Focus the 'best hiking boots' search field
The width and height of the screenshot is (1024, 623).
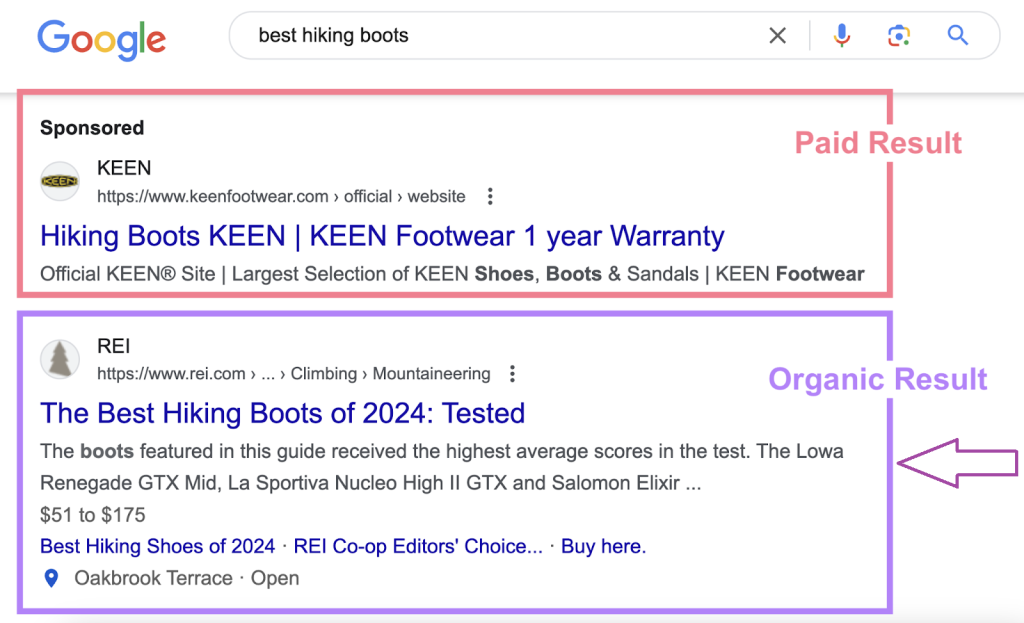click(500, 36)
